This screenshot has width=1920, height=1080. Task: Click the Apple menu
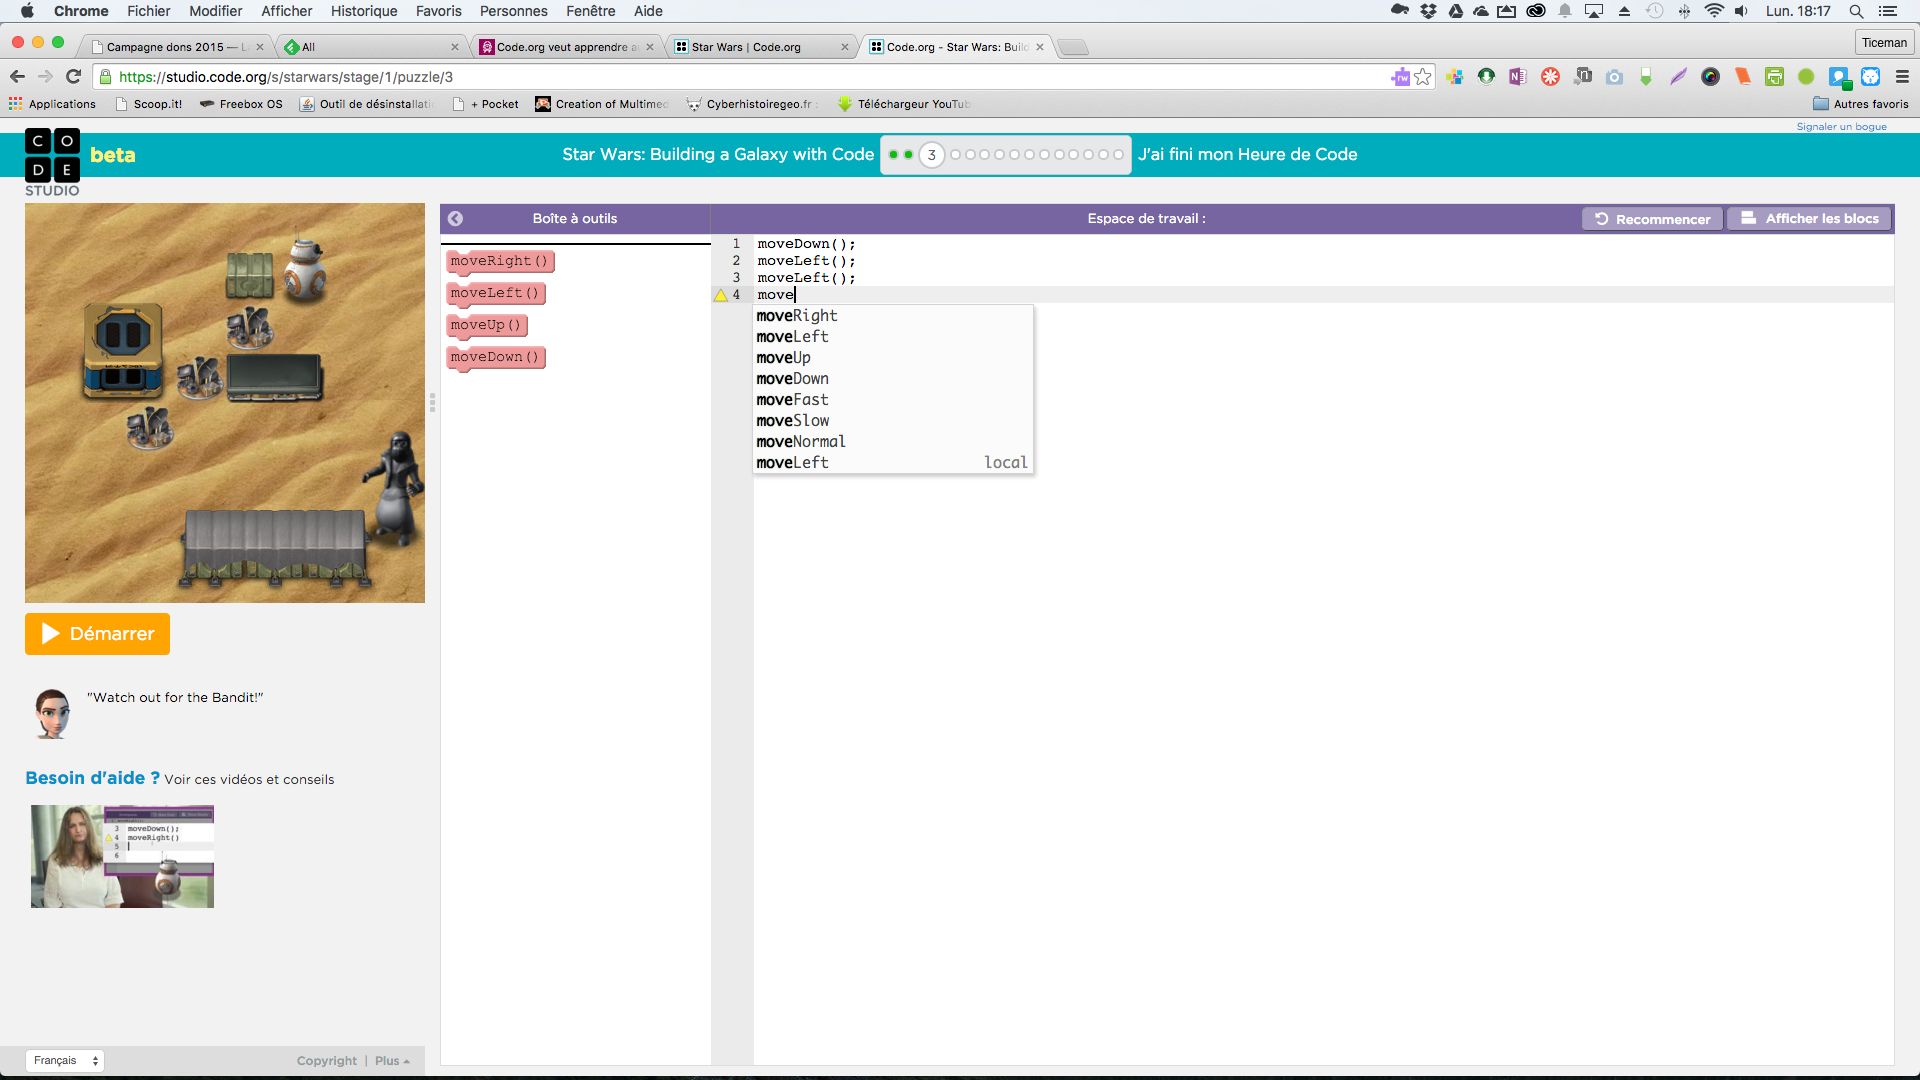pos(27,11)
